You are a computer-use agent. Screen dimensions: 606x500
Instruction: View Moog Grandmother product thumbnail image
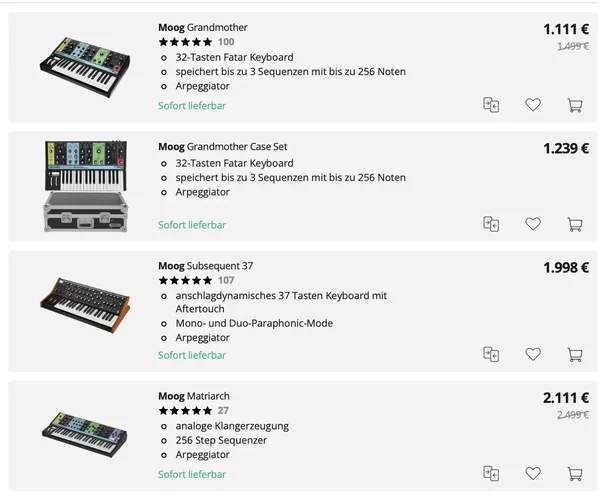84,66
